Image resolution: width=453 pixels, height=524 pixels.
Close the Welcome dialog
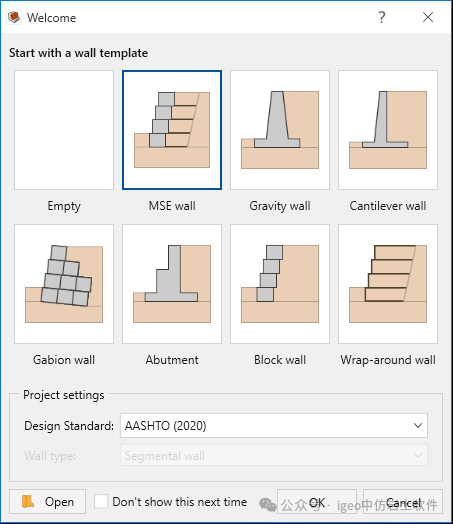click(428, 17)
